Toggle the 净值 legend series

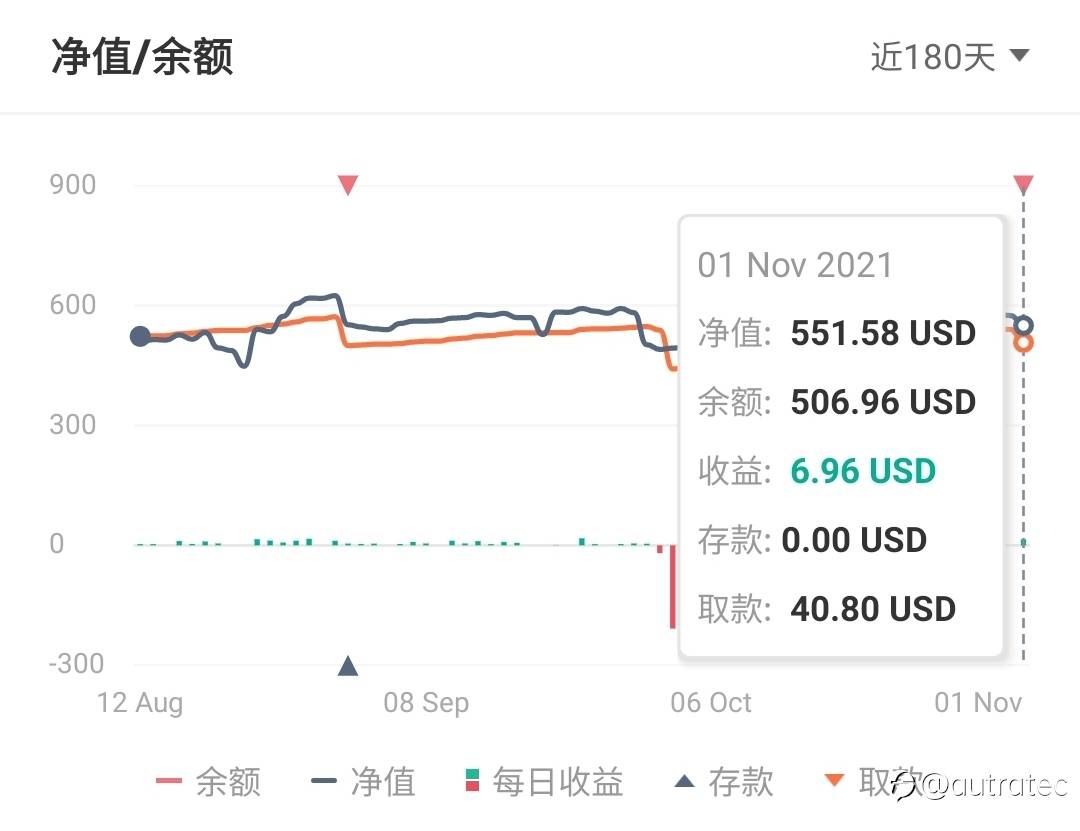(364, 782)
